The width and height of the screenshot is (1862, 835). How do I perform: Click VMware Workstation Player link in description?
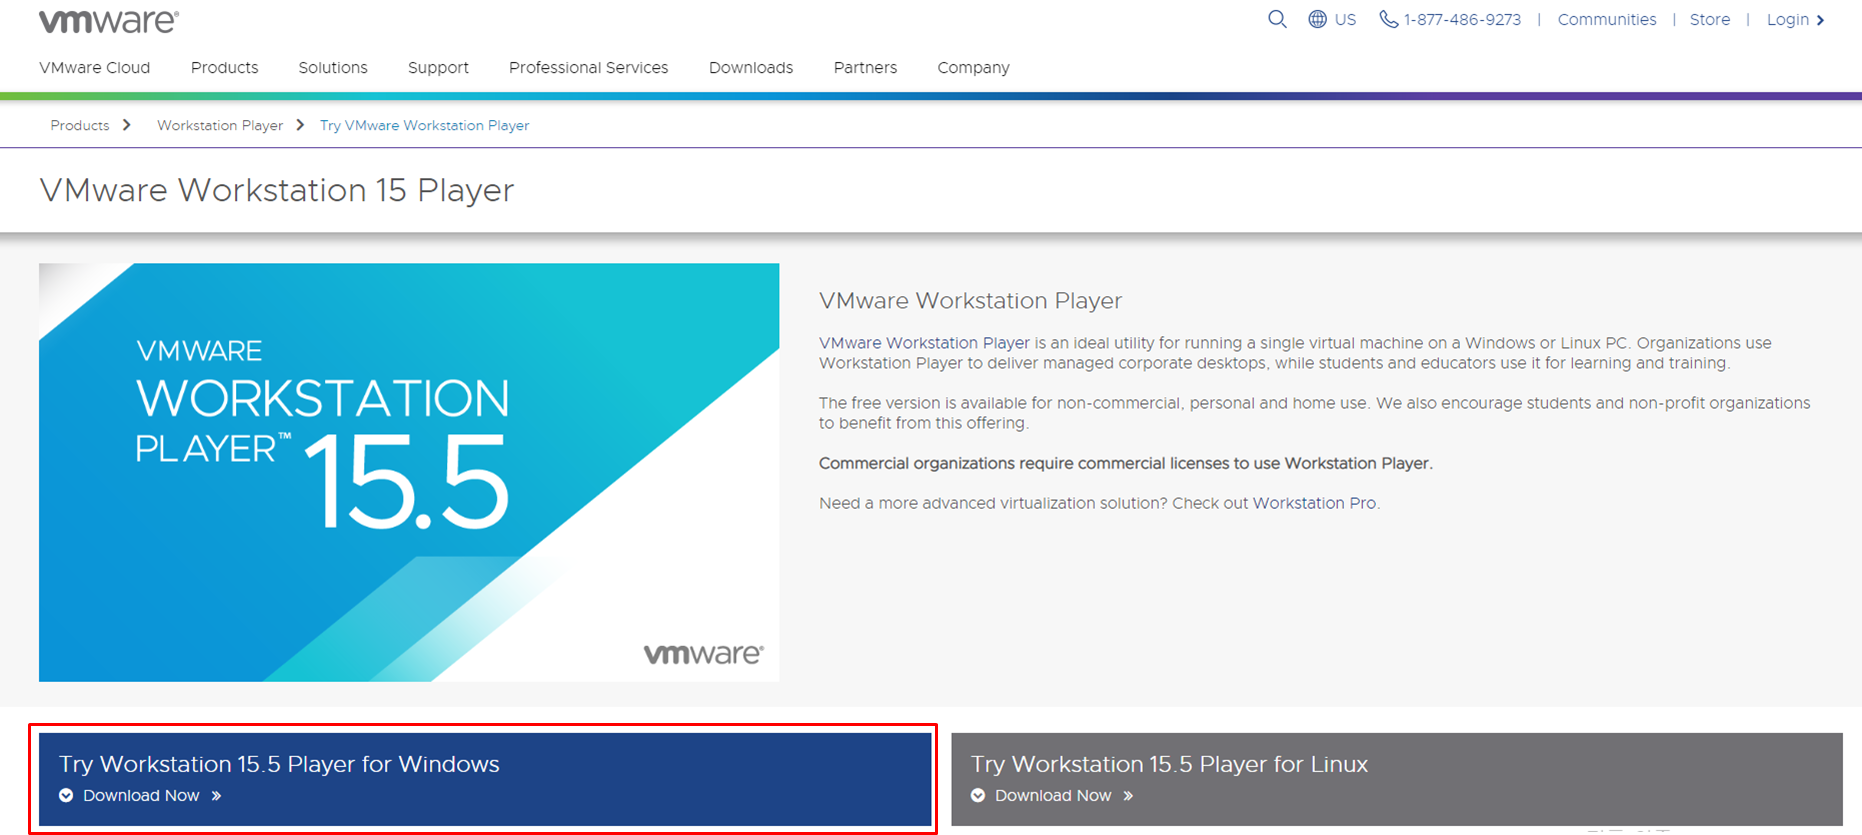(924, 343)
